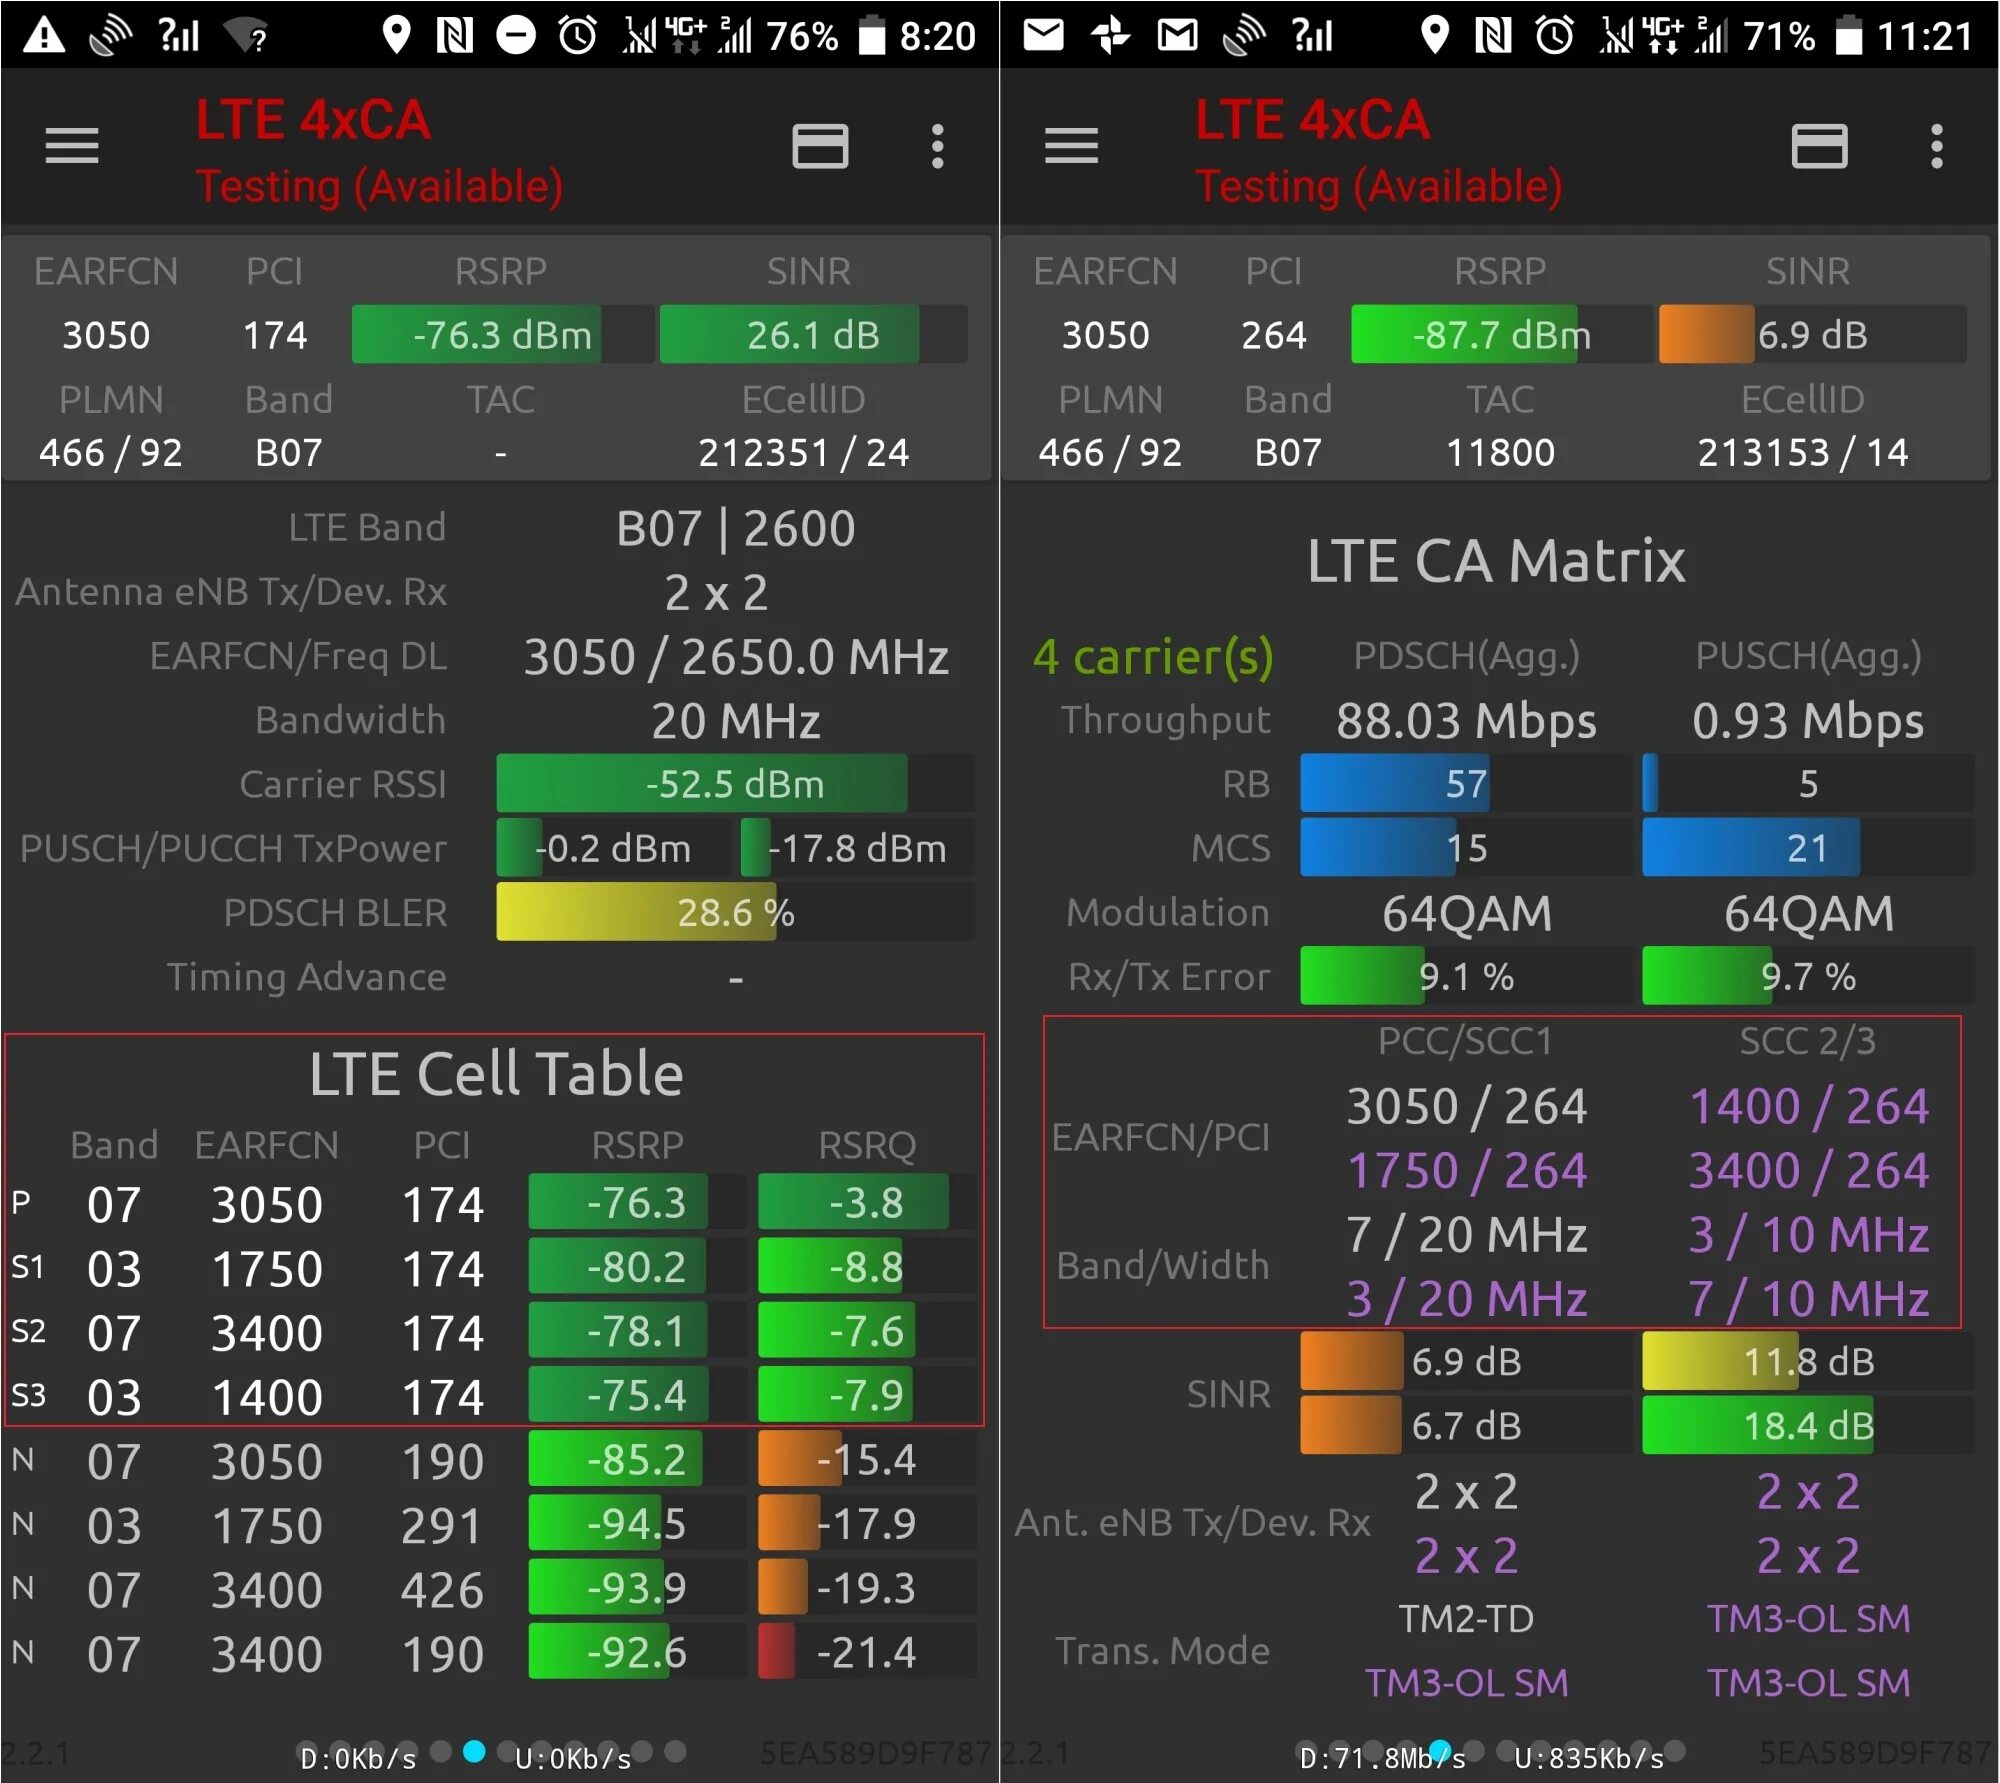Open hamburger menu on right phone screen
The image size is (2000, 1783).
pyautogui.click(x=1071, y=147)
